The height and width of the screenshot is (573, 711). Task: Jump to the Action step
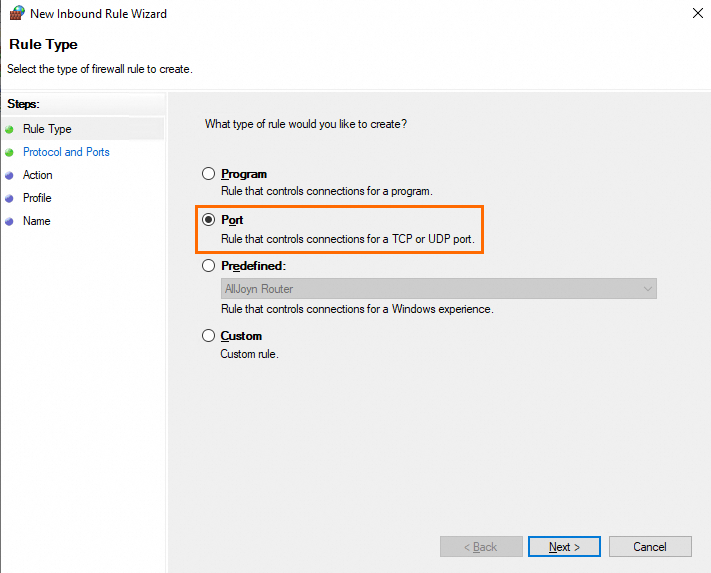pos(38,175)
